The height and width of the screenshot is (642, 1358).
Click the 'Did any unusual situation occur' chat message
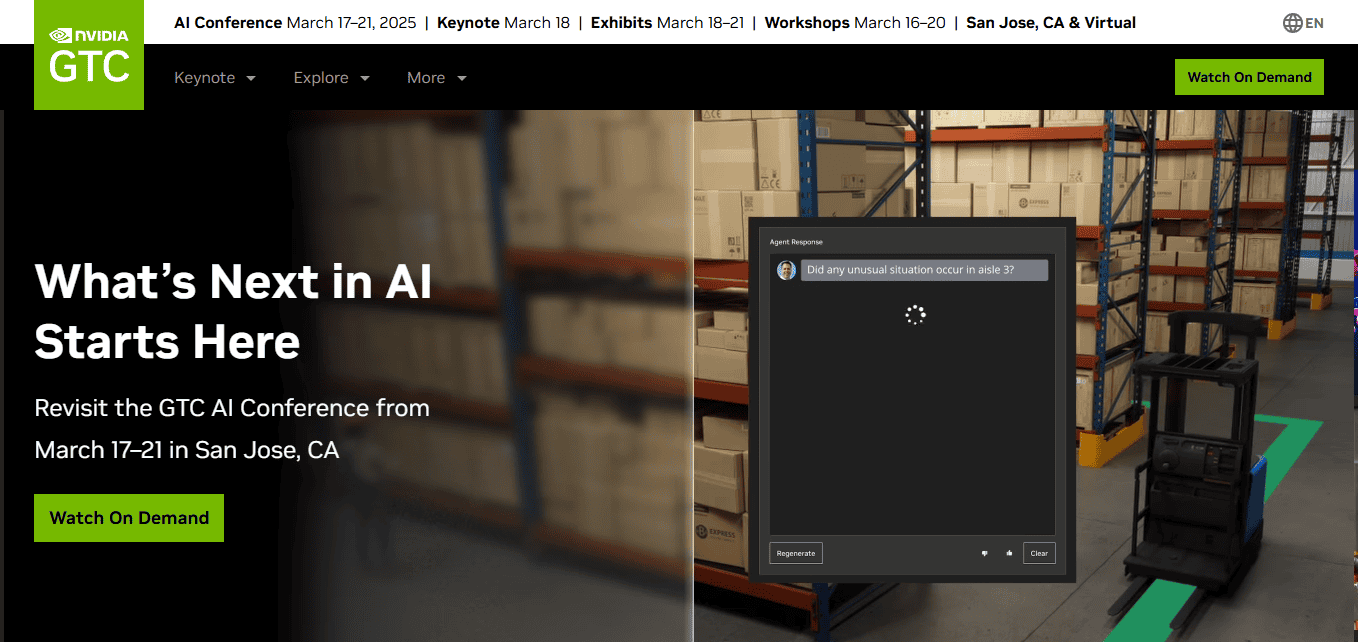(x=924, y=270)
